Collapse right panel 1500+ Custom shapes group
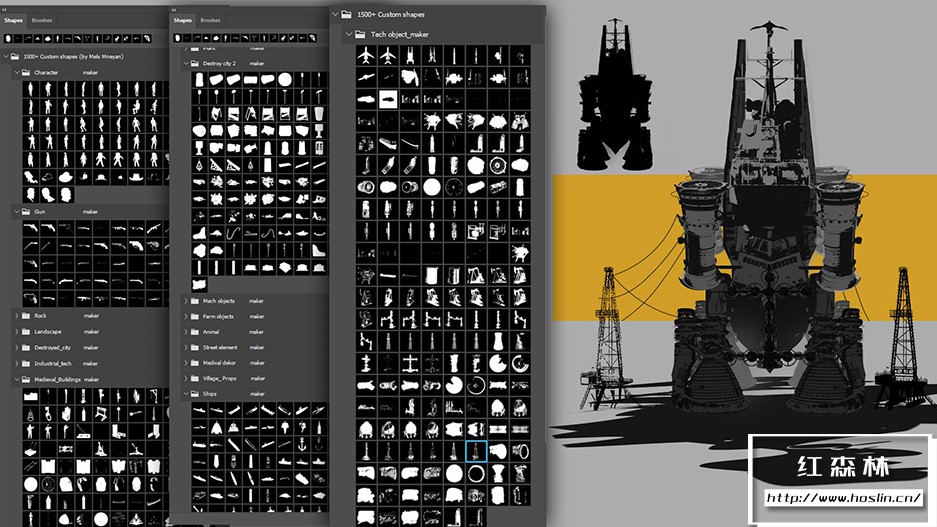Screen dimensions: 937x527 pyautogui.click(x=335, y=14)
